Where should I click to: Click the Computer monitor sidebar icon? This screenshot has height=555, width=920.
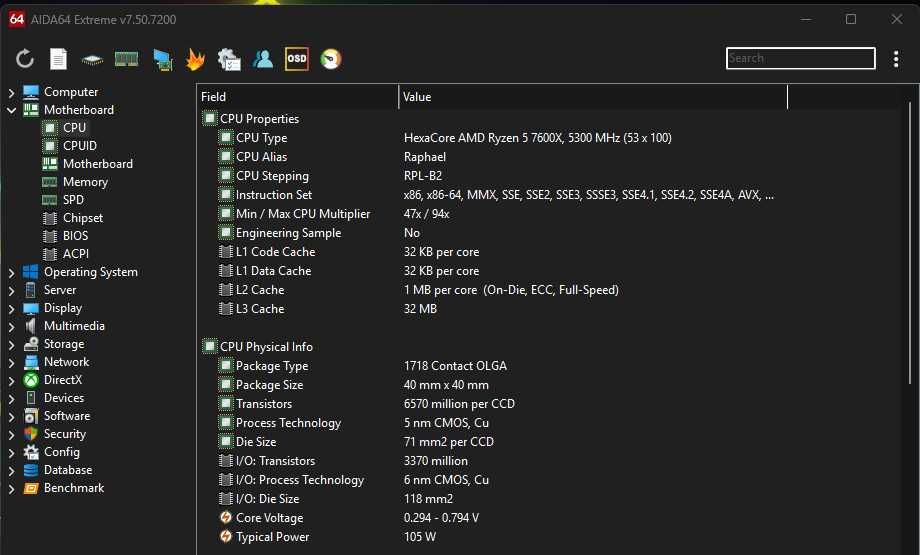click(x=31, y=92)
